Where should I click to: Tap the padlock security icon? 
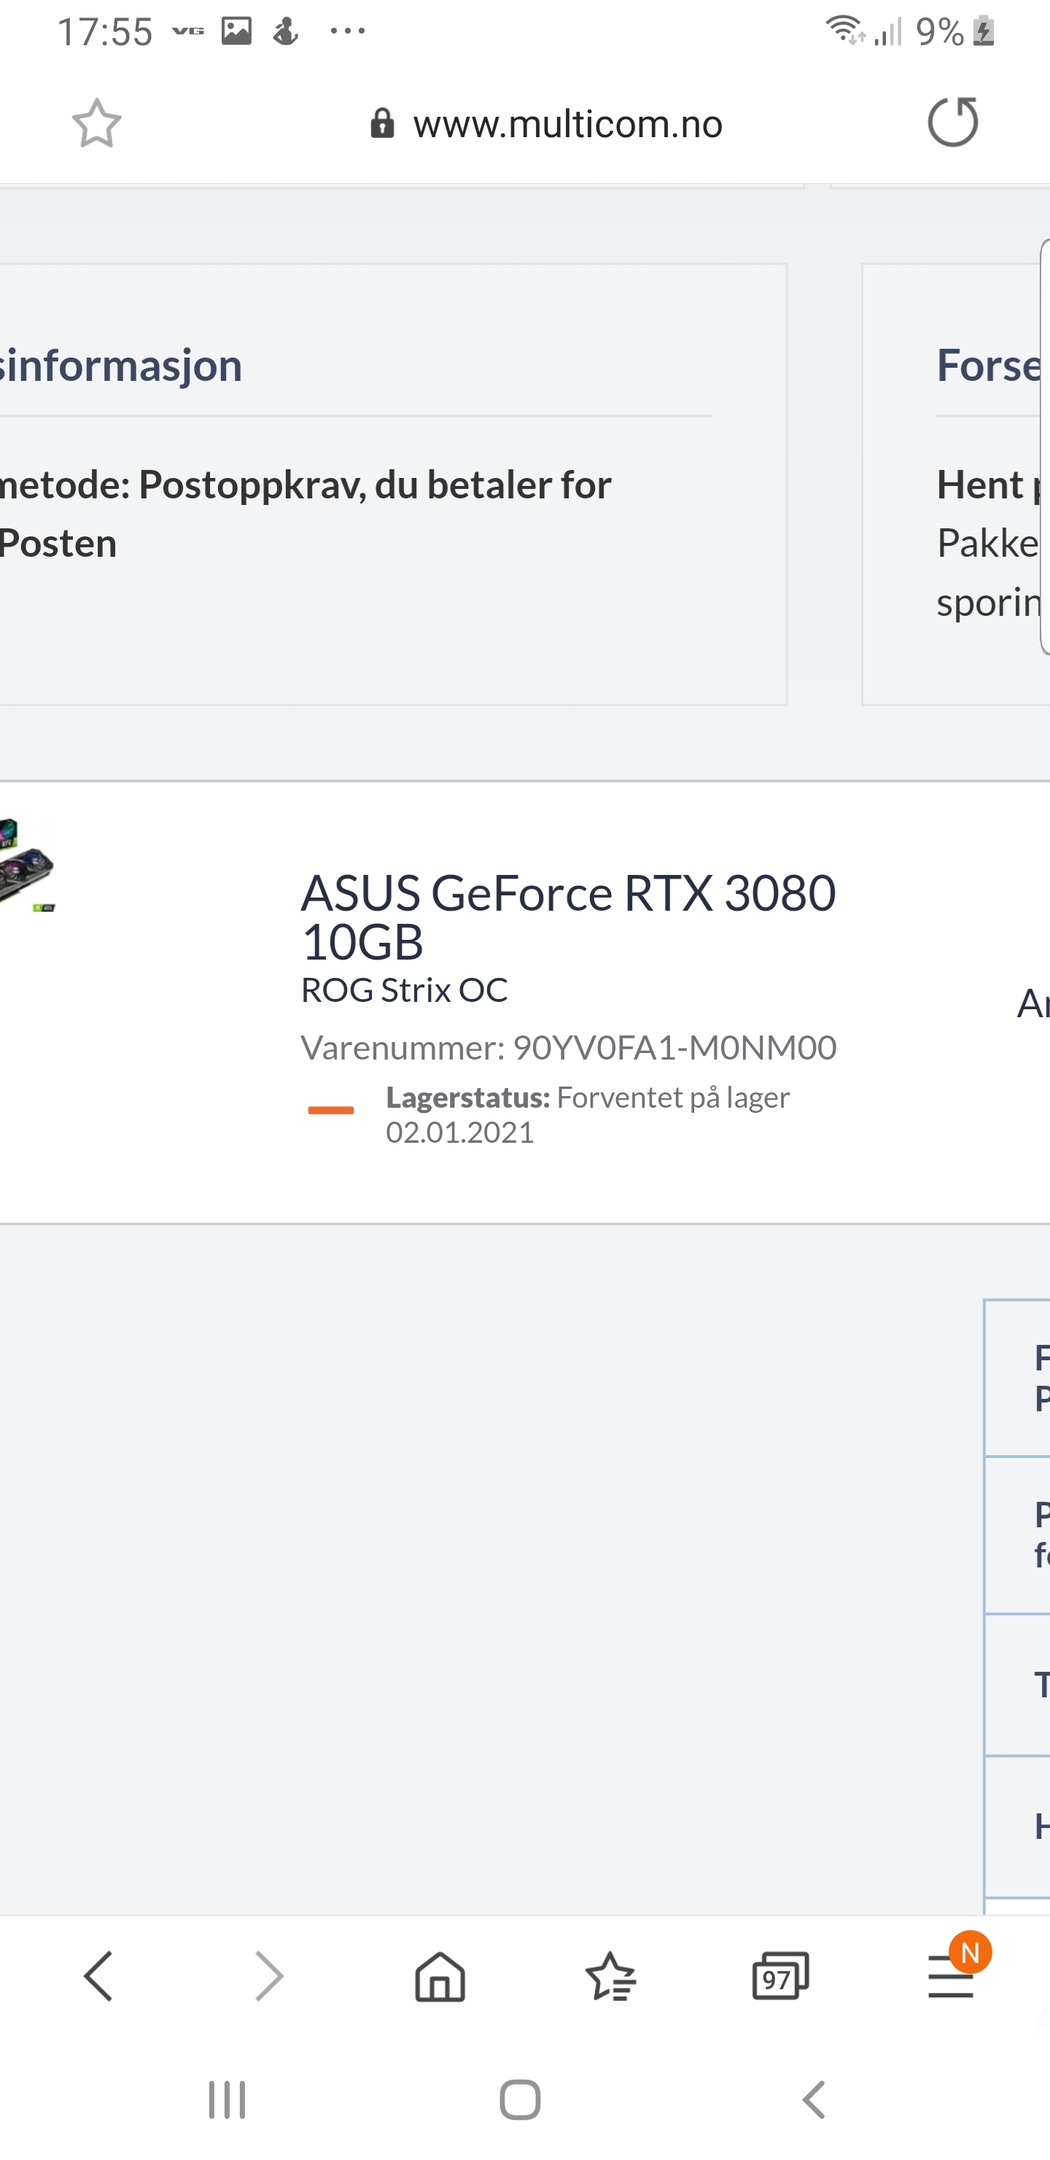382,123
